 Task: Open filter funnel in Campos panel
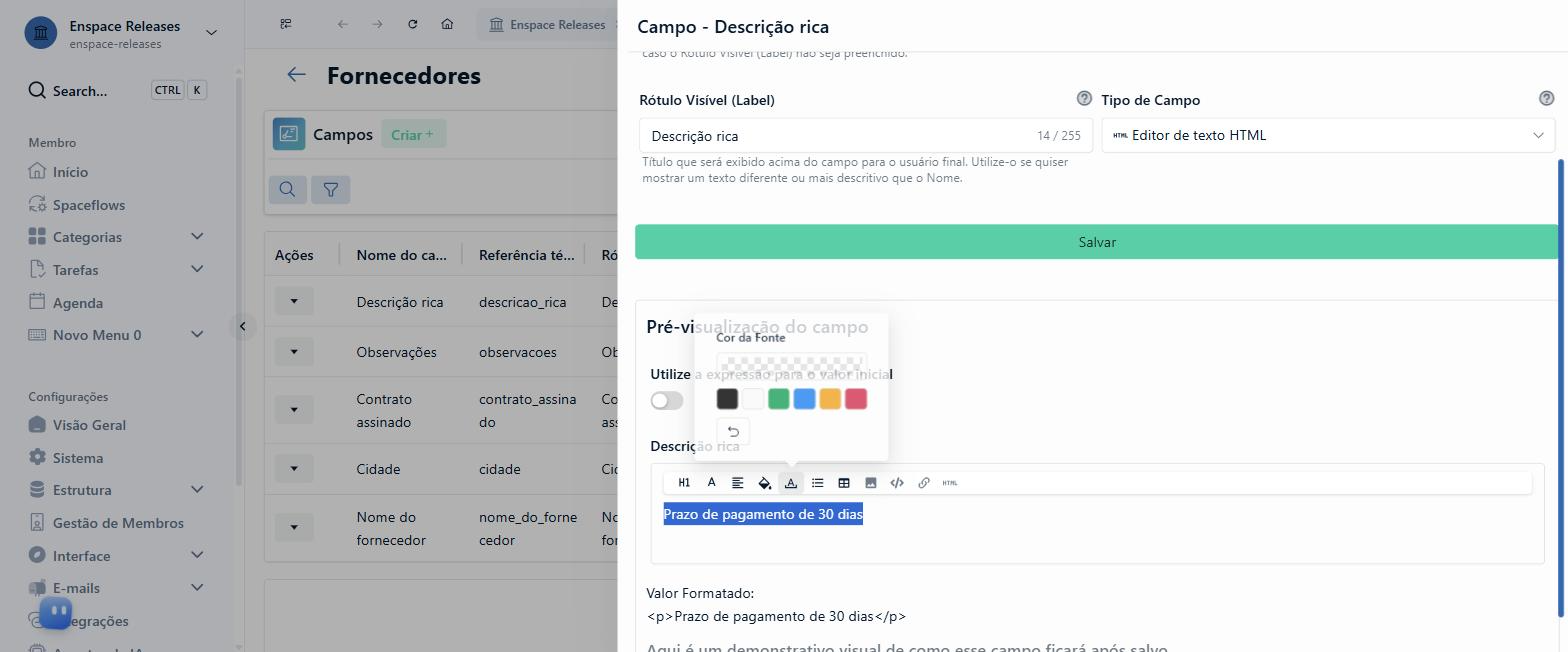(x=331, y=189)
